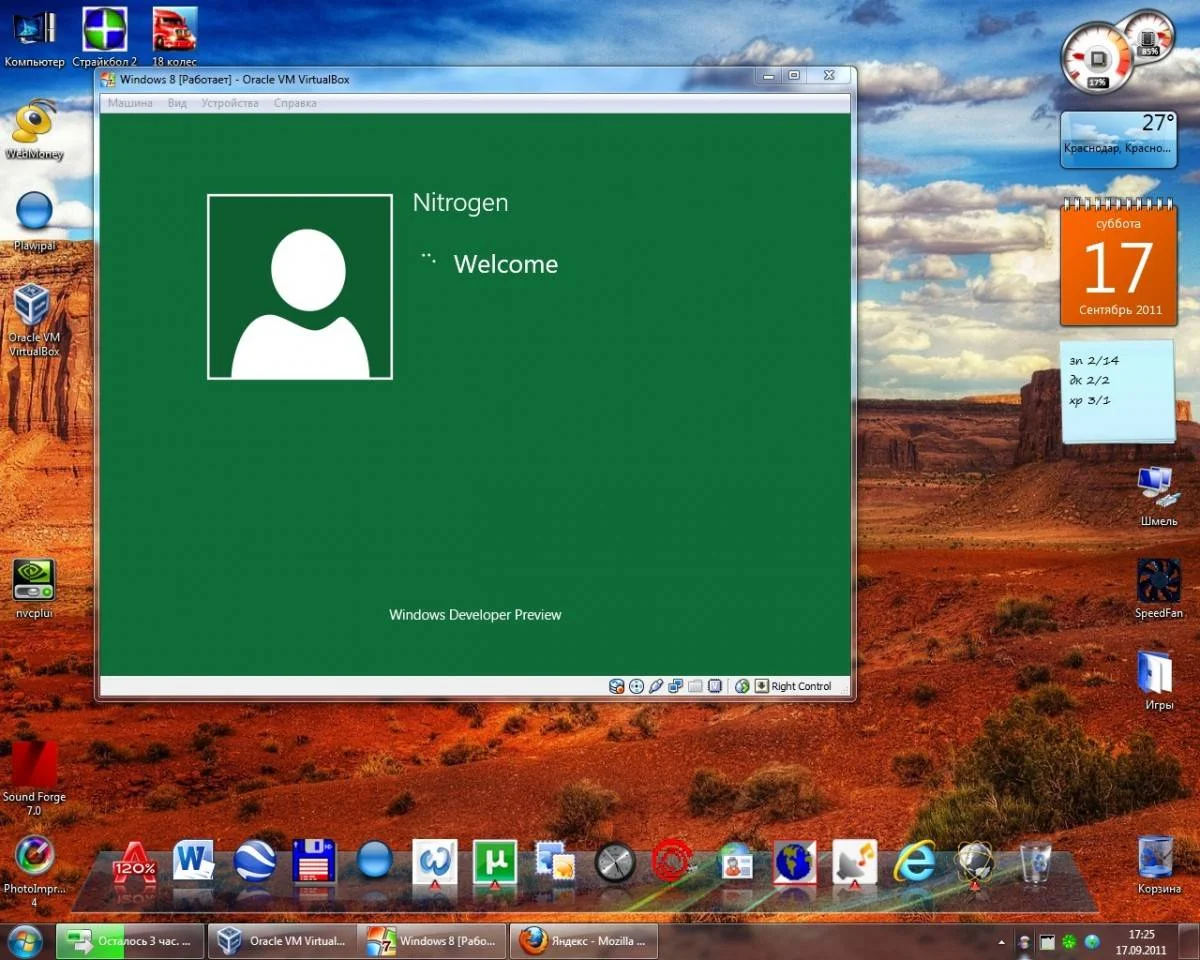Open the Вид menu
Screen dimensions: 1200x960
177,103
